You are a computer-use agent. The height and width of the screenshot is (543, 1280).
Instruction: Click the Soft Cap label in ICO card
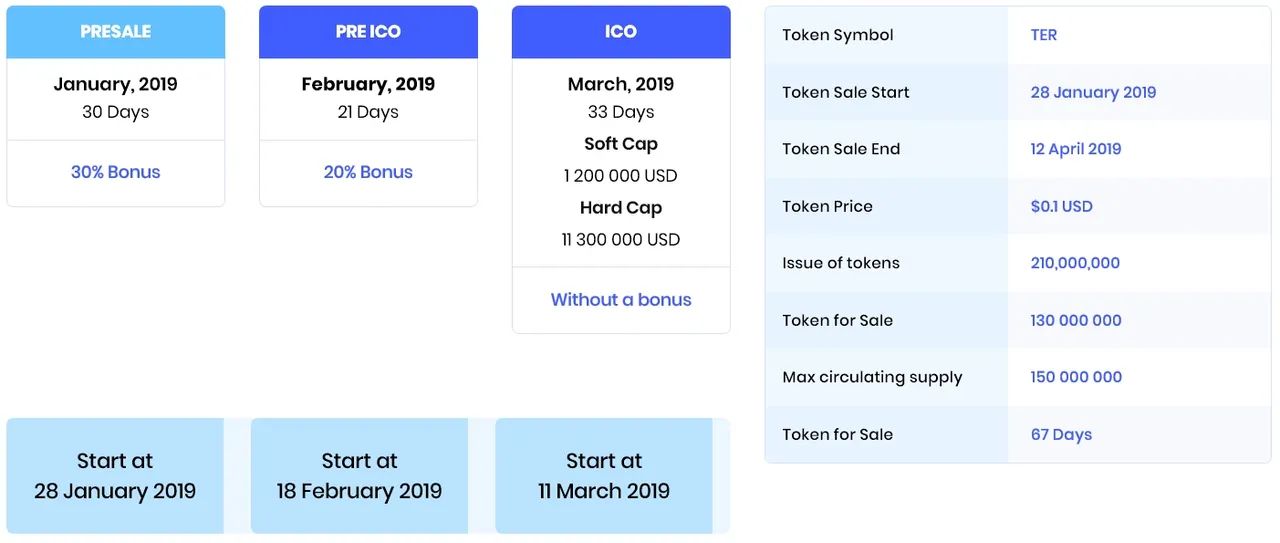coord(621,144)
